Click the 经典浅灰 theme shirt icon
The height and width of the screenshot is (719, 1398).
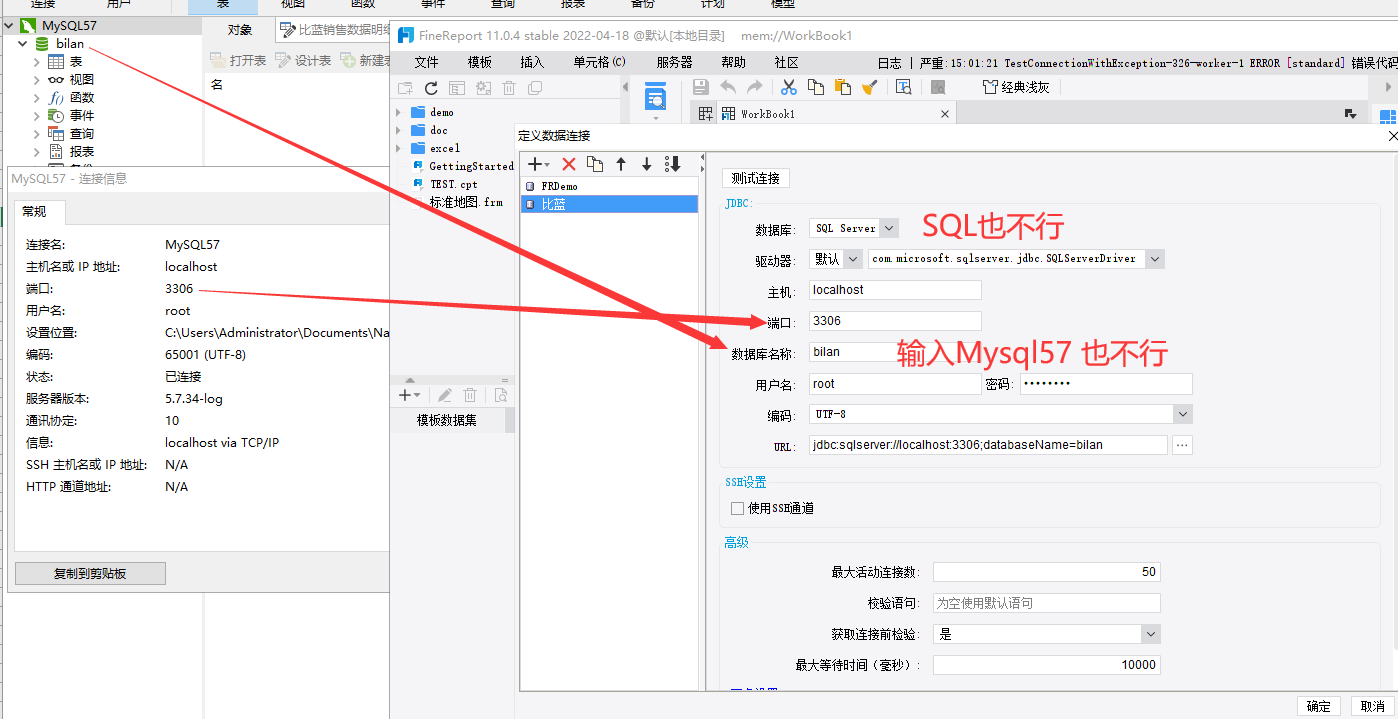[990, 87]
